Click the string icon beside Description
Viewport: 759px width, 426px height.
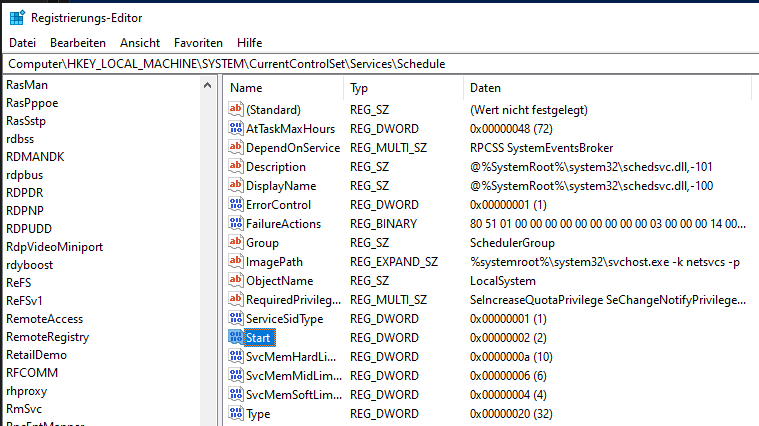tap(236, 167)
